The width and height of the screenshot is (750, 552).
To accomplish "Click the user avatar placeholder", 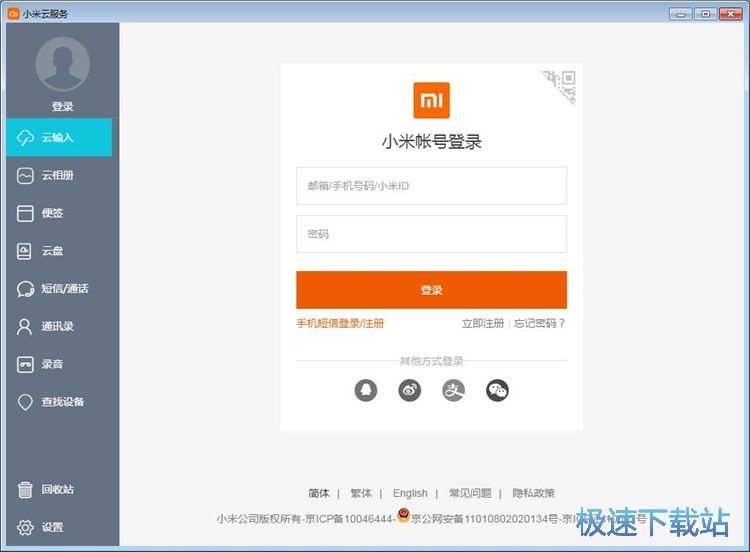I will [63, 64].
